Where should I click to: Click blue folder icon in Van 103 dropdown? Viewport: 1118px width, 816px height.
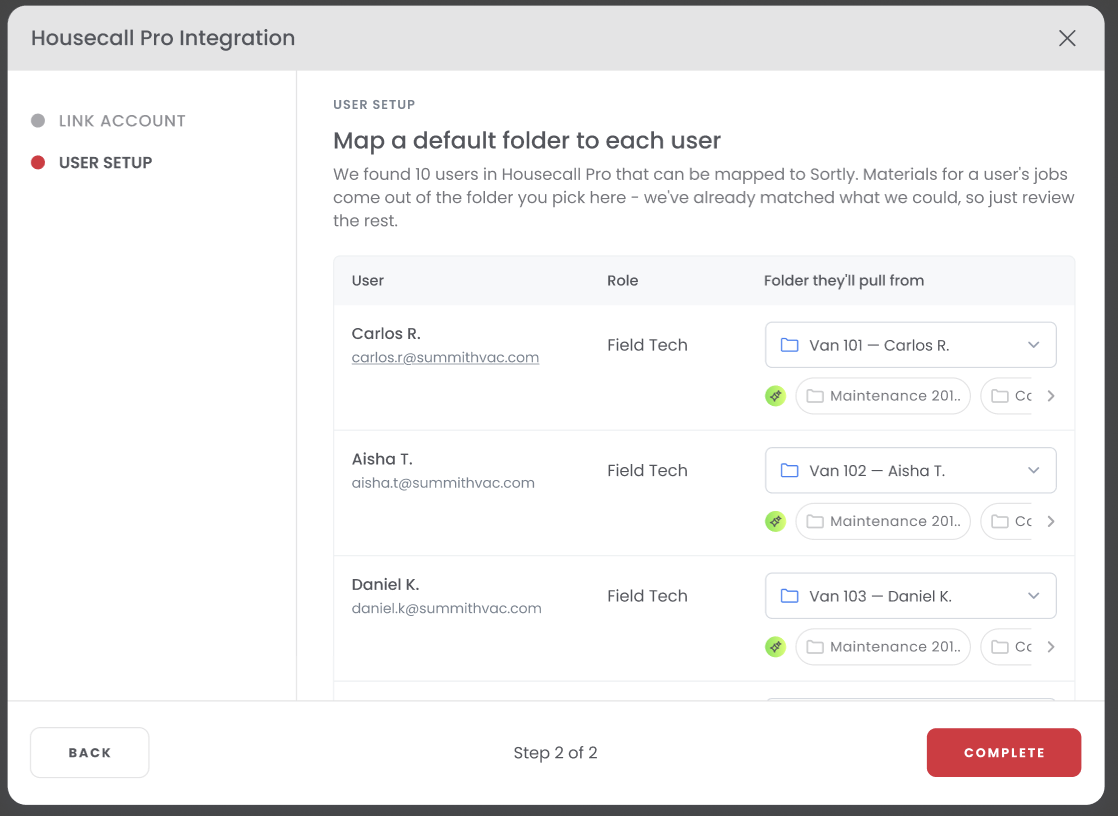tap(789, 596)
